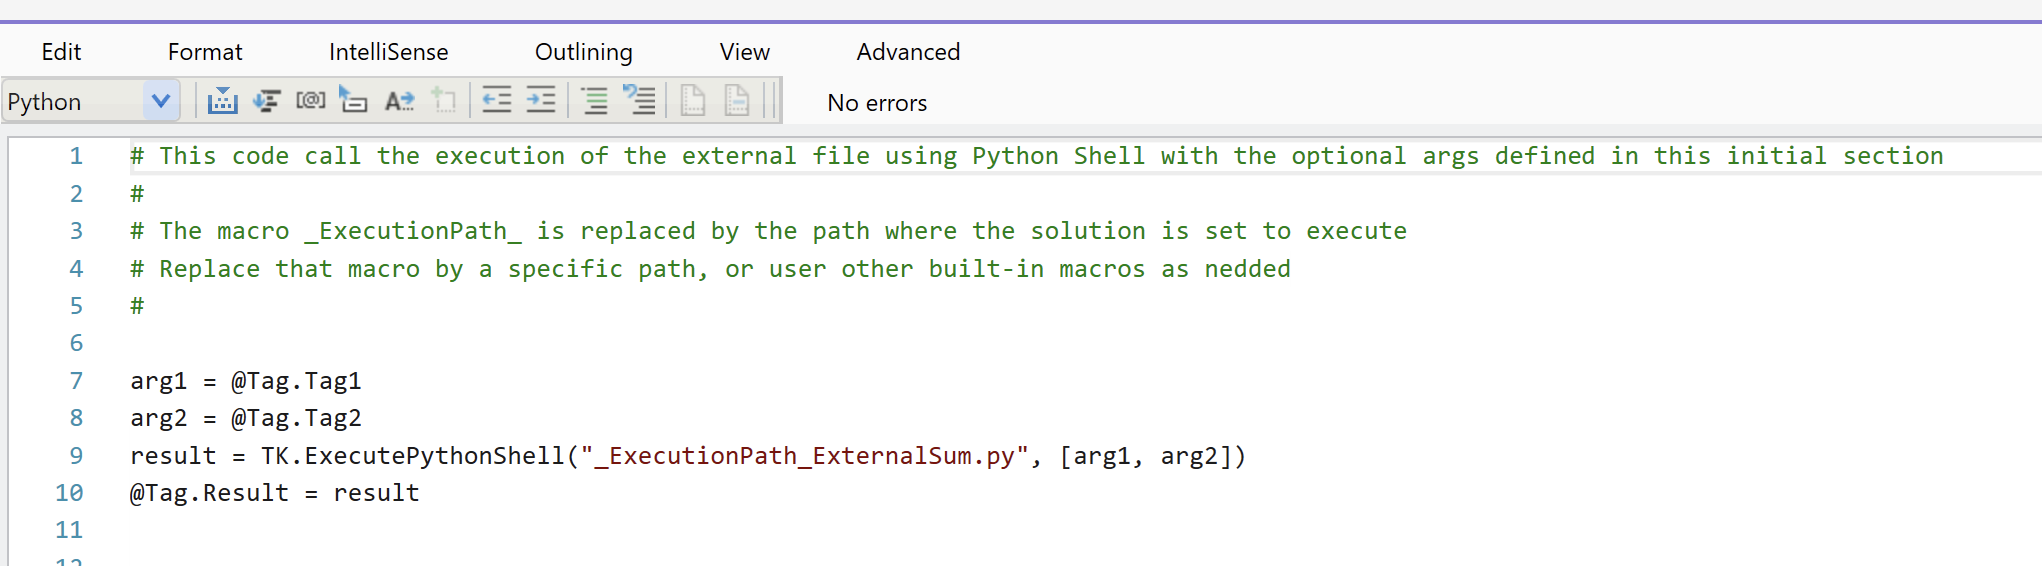Screen dimensions: 2042x566
Task: Click the No errors status text
Action: click(x=877, y=103)
